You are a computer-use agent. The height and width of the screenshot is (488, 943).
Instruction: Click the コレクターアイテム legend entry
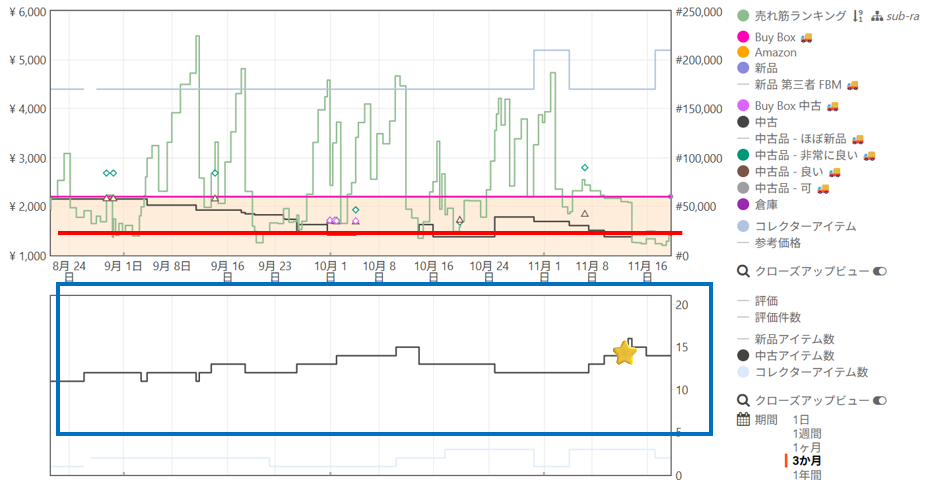point(805,226)
